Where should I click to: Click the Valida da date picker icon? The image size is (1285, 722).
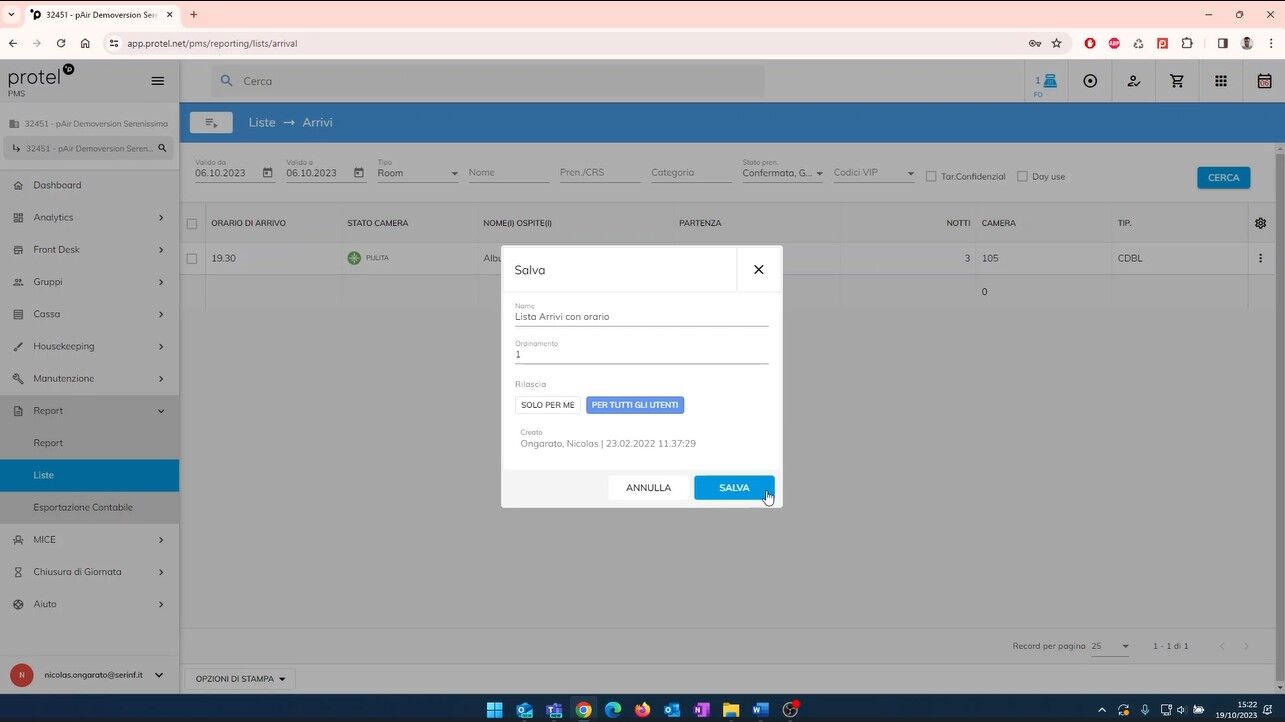click(267, 172)
